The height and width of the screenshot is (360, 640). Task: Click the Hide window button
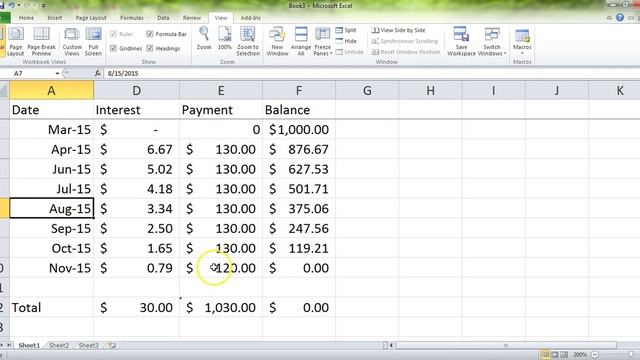coord(346,41)
